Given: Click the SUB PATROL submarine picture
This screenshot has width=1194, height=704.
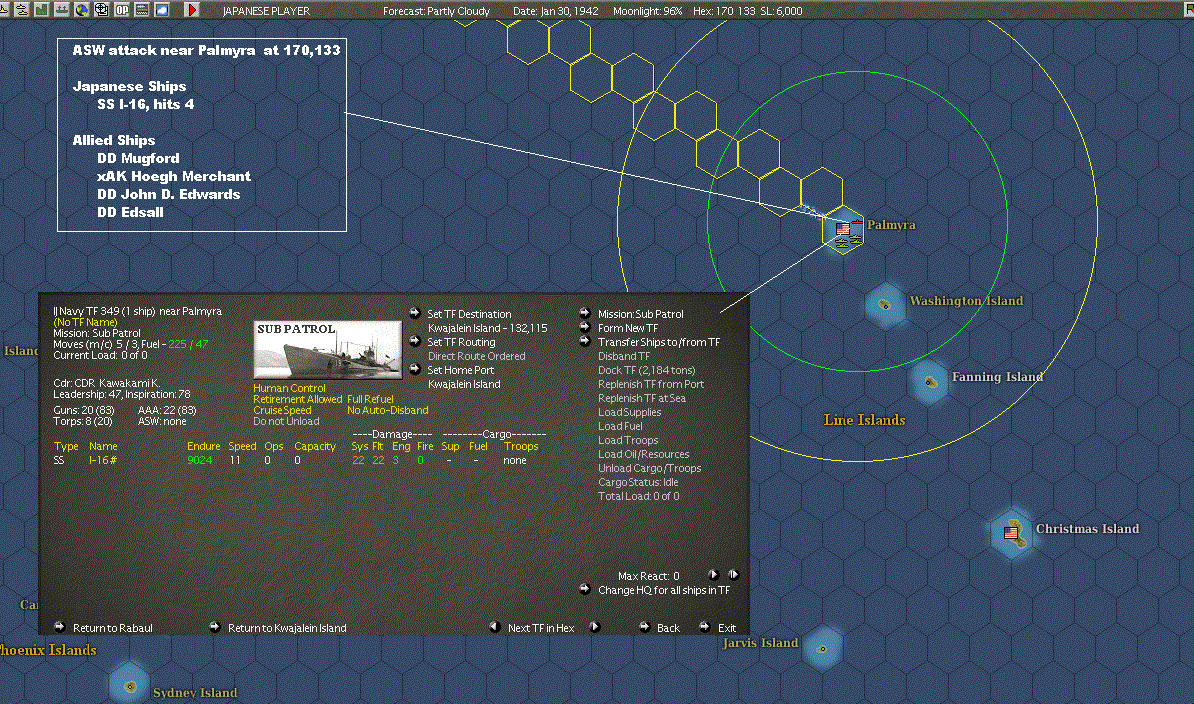Looking at the screenshot, I should click(x=327, y=350).
